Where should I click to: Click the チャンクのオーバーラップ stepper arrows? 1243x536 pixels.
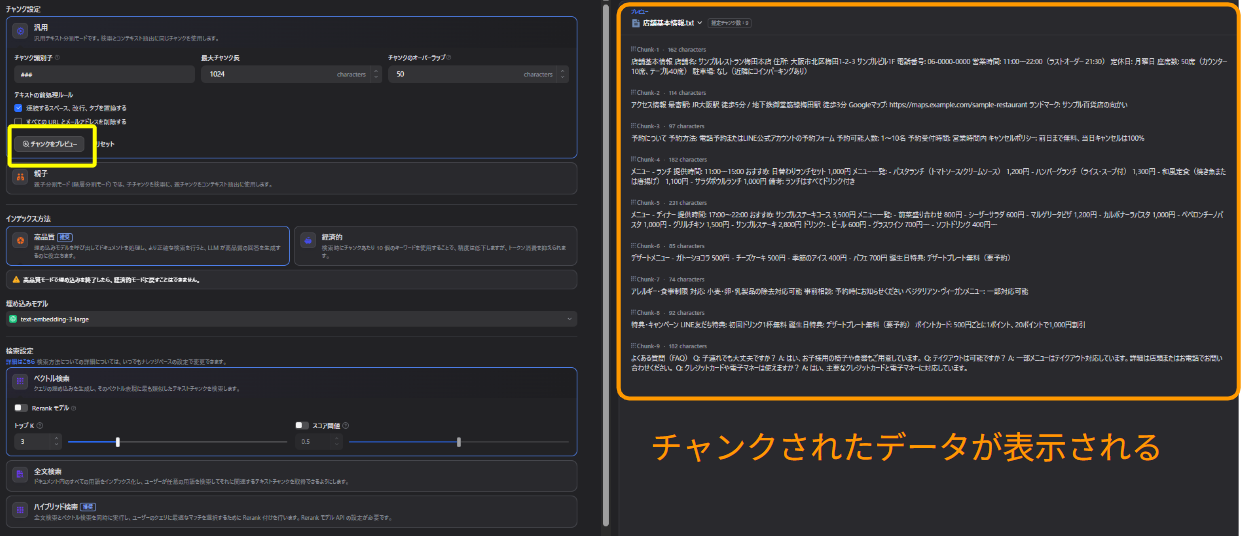562,74
